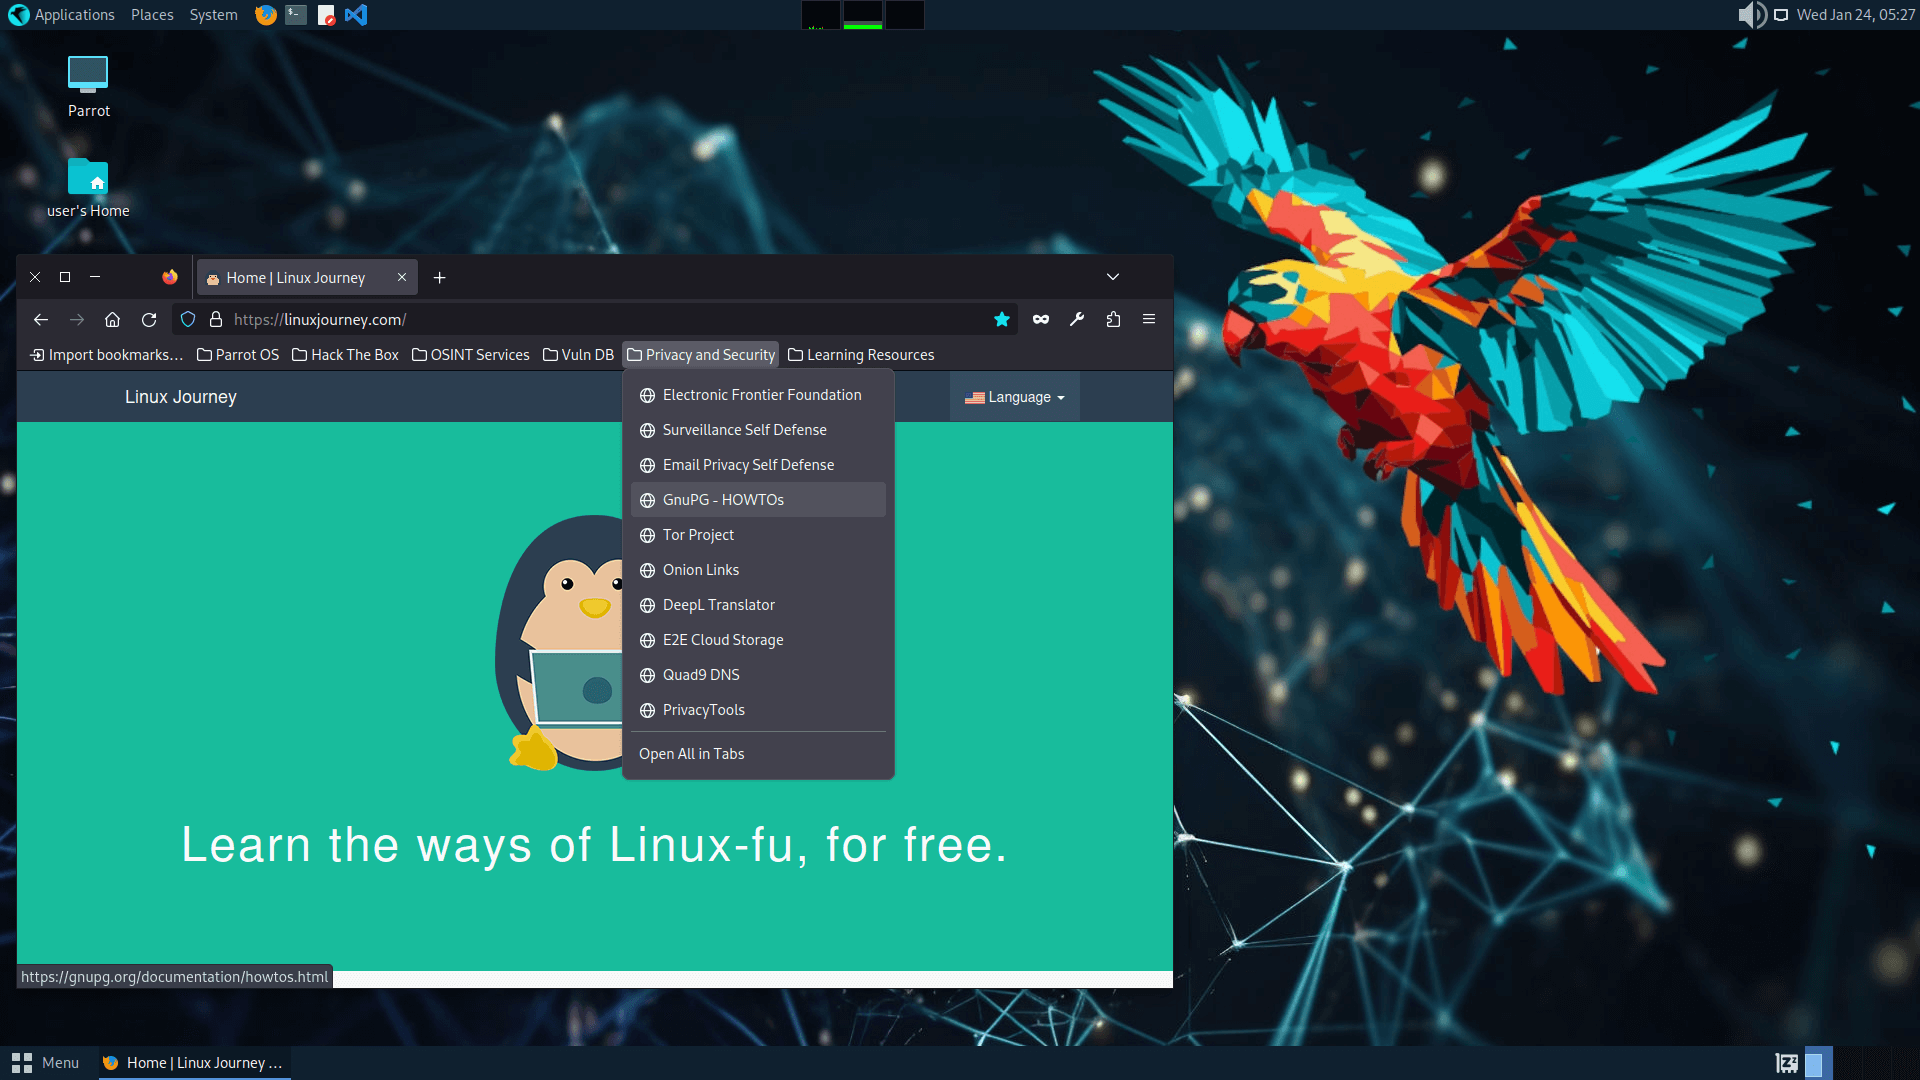Open the E2E Cloud Storage bookmark

click(x=758, y=640)
